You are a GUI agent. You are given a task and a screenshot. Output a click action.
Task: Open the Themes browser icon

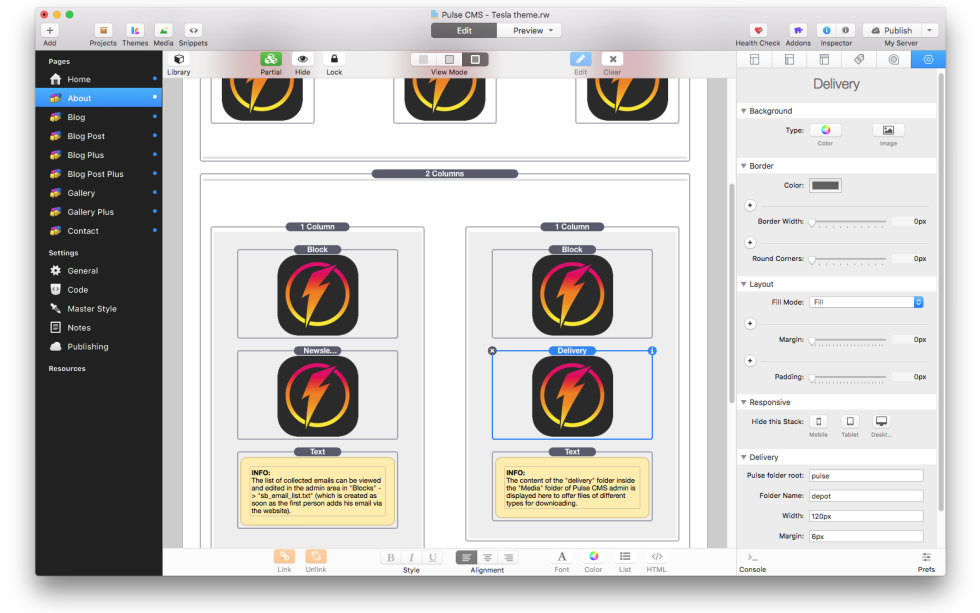click(x=135, y=30)
